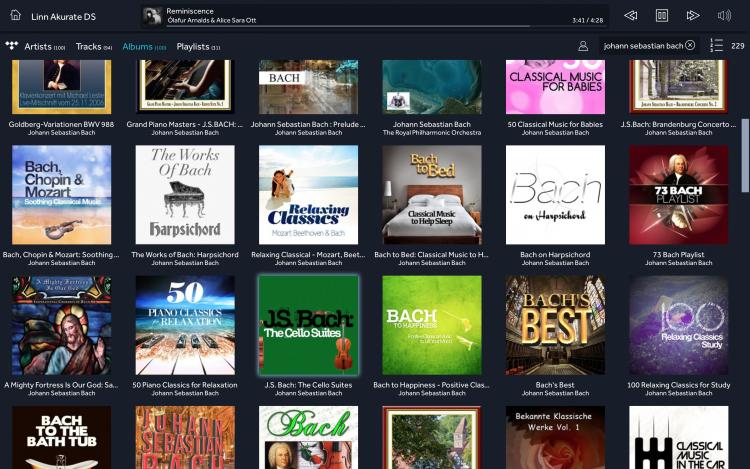Open Bach to Bed album cover

tap(432, 195)
